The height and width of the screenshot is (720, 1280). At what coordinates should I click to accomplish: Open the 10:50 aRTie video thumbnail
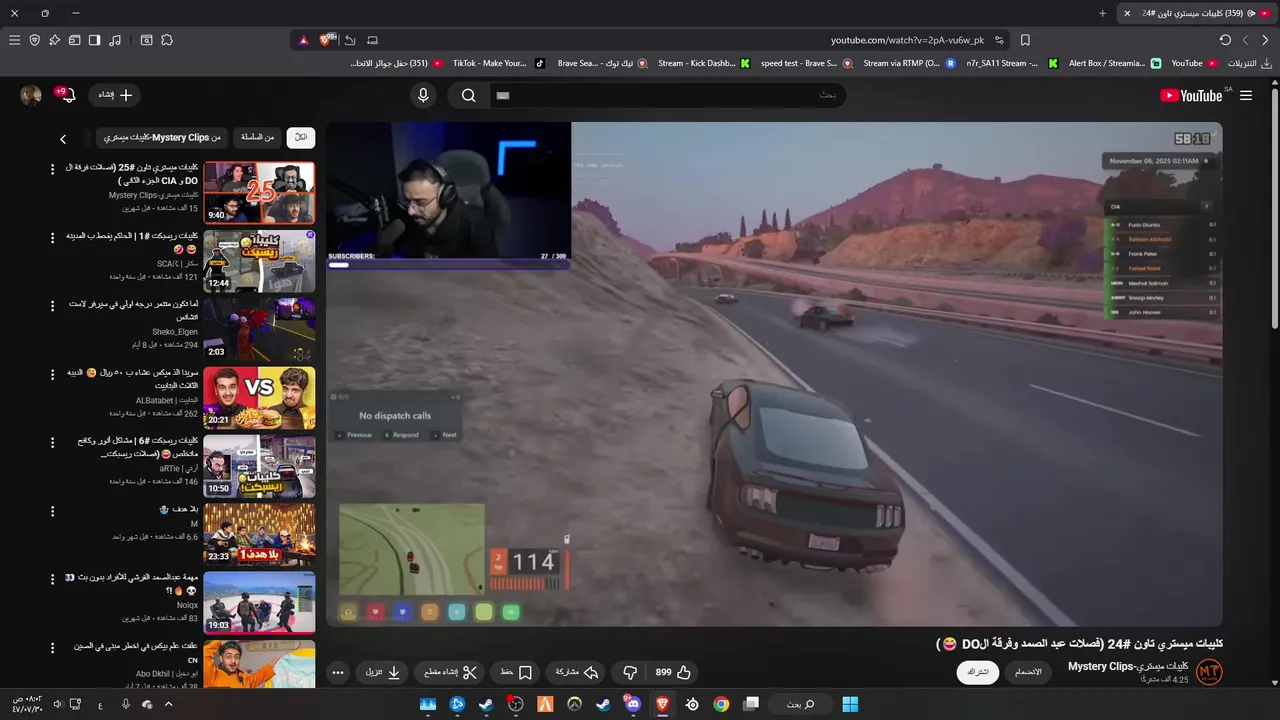click(x=259, y=466)
